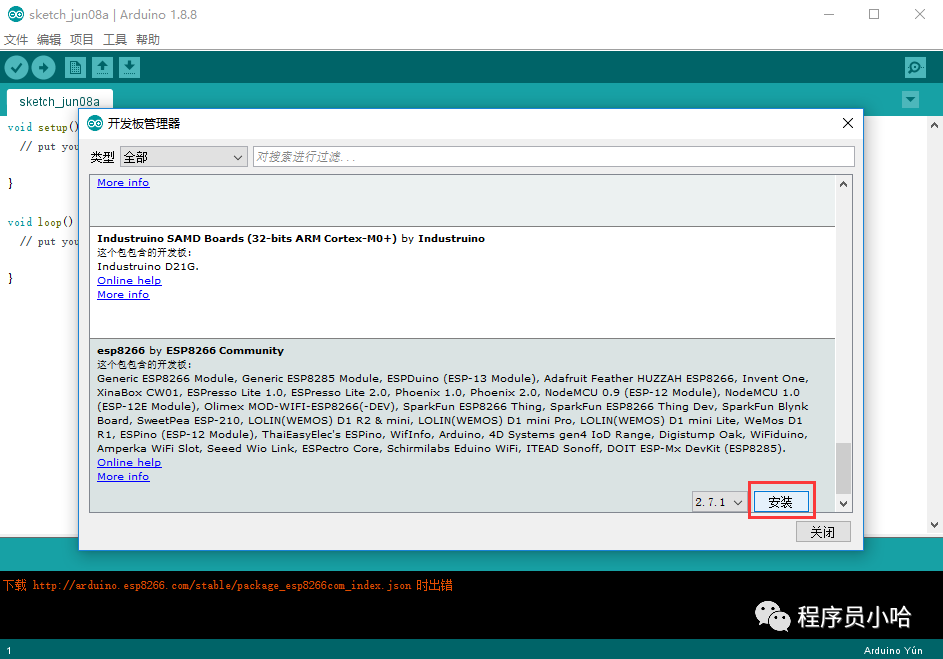Open the esp8266 Online help link
The image size is (943, 659).
click(x=129, y=463)
